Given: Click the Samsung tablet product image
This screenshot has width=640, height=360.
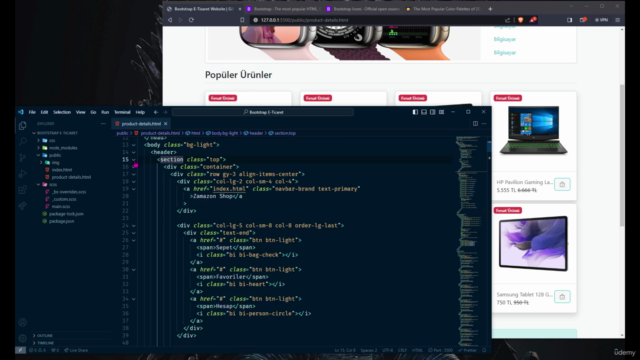Looking at the screenshot, I should [x=533, y=244].
